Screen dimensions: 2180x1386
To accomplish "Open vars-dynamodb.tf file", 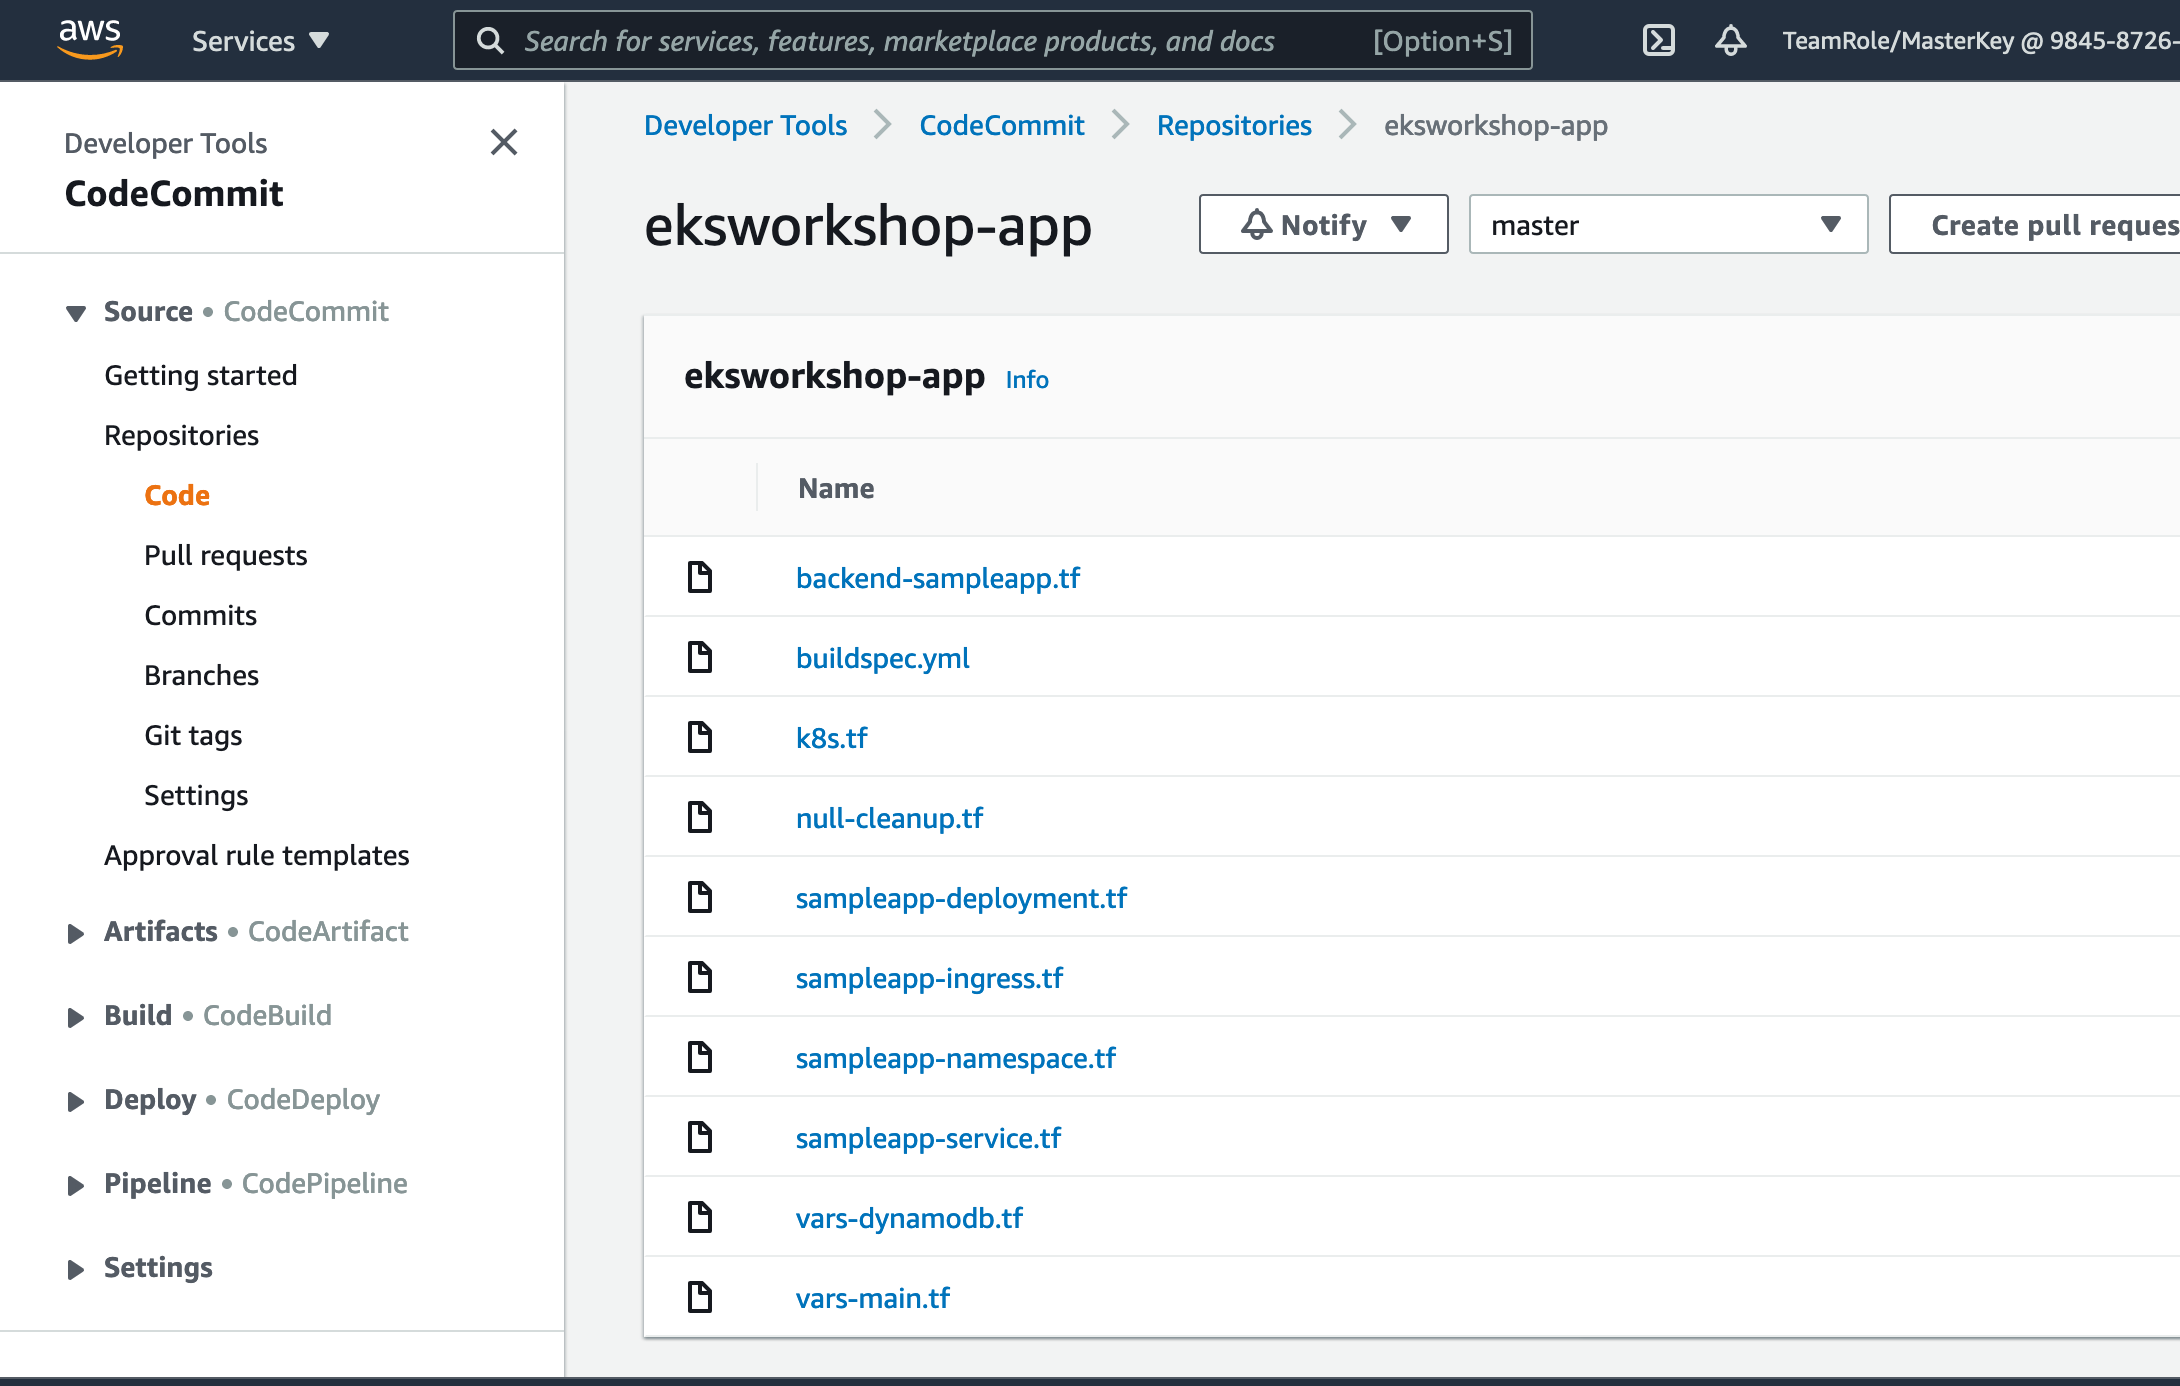I will tap(910, 1218).
